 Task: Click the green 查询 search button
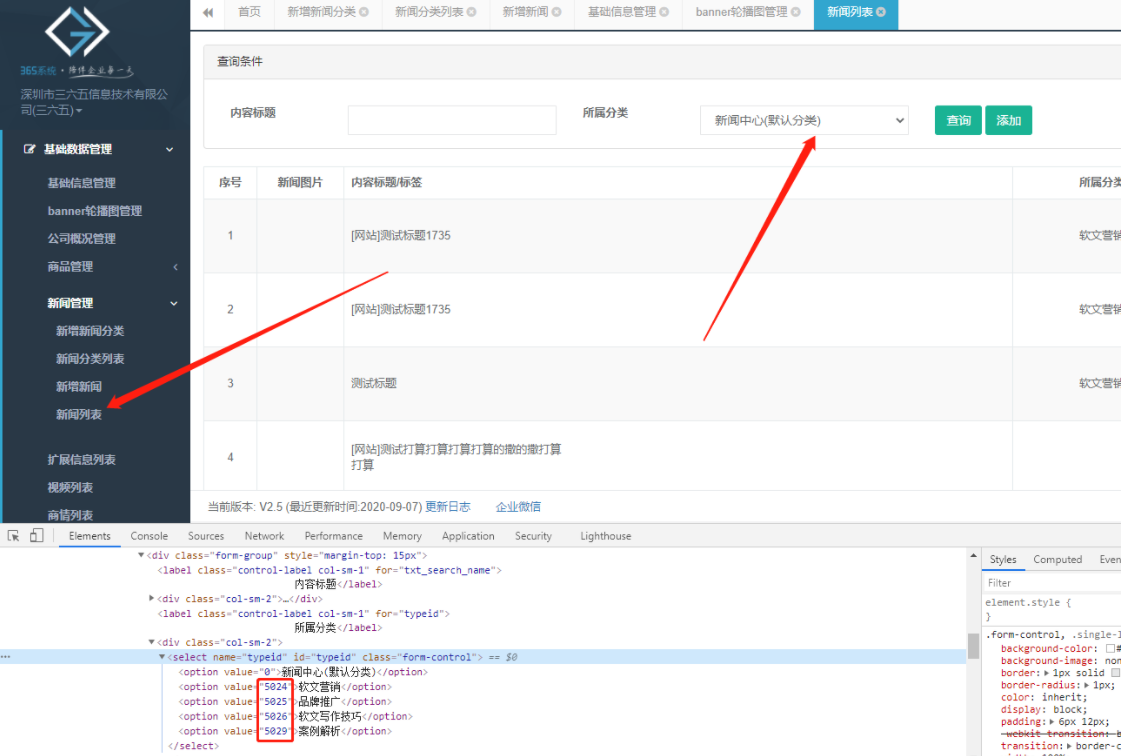pos(958,121)
